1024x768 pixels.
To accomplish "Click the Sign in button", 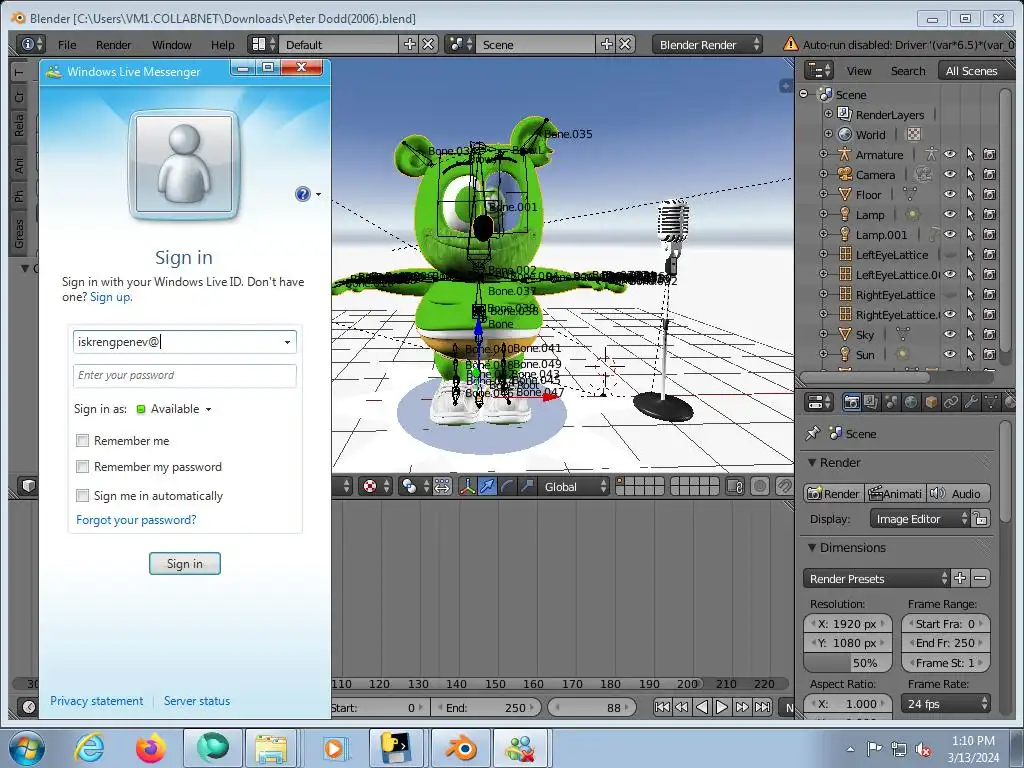I will [185, 564].
